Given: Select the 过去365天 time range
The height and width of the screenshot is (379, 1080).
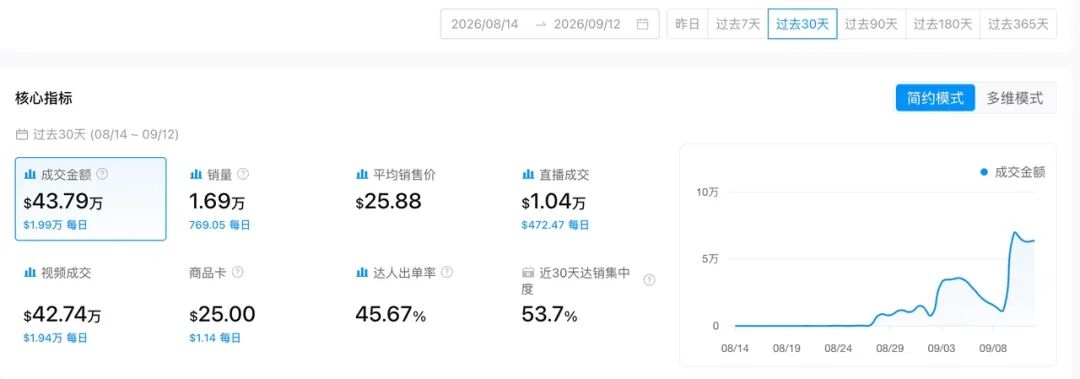Looking at the screenshot, I should pos(1018,24).
